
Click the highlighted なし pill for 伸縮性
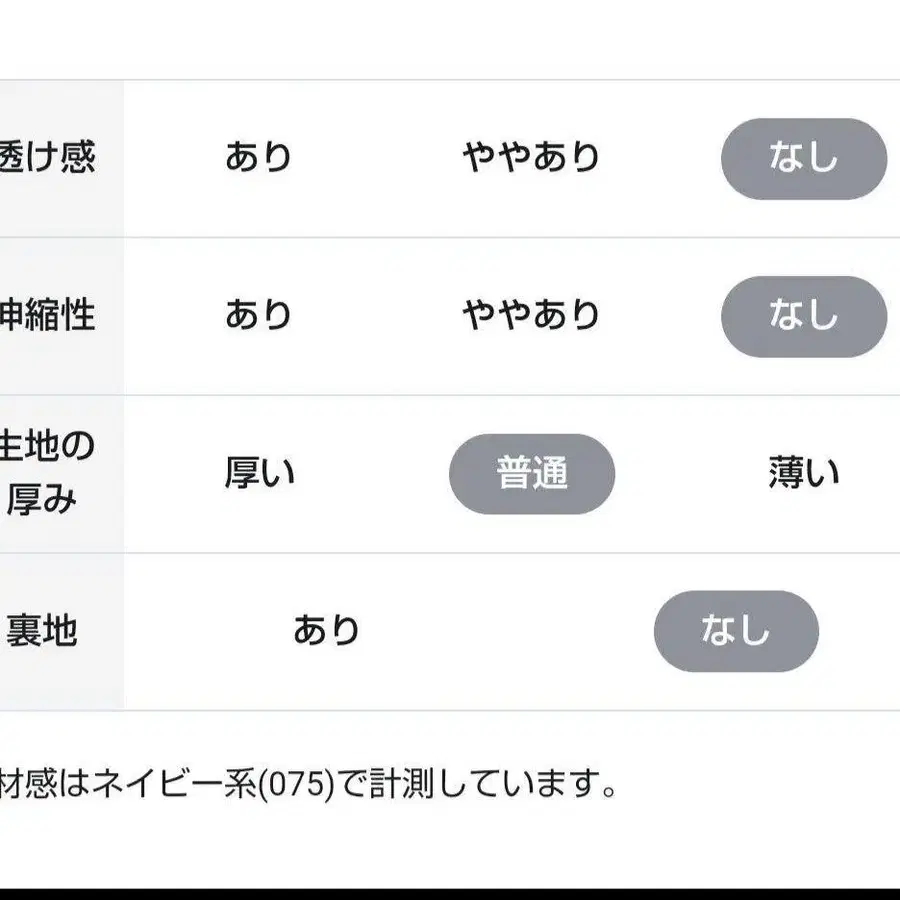[803, 316]
